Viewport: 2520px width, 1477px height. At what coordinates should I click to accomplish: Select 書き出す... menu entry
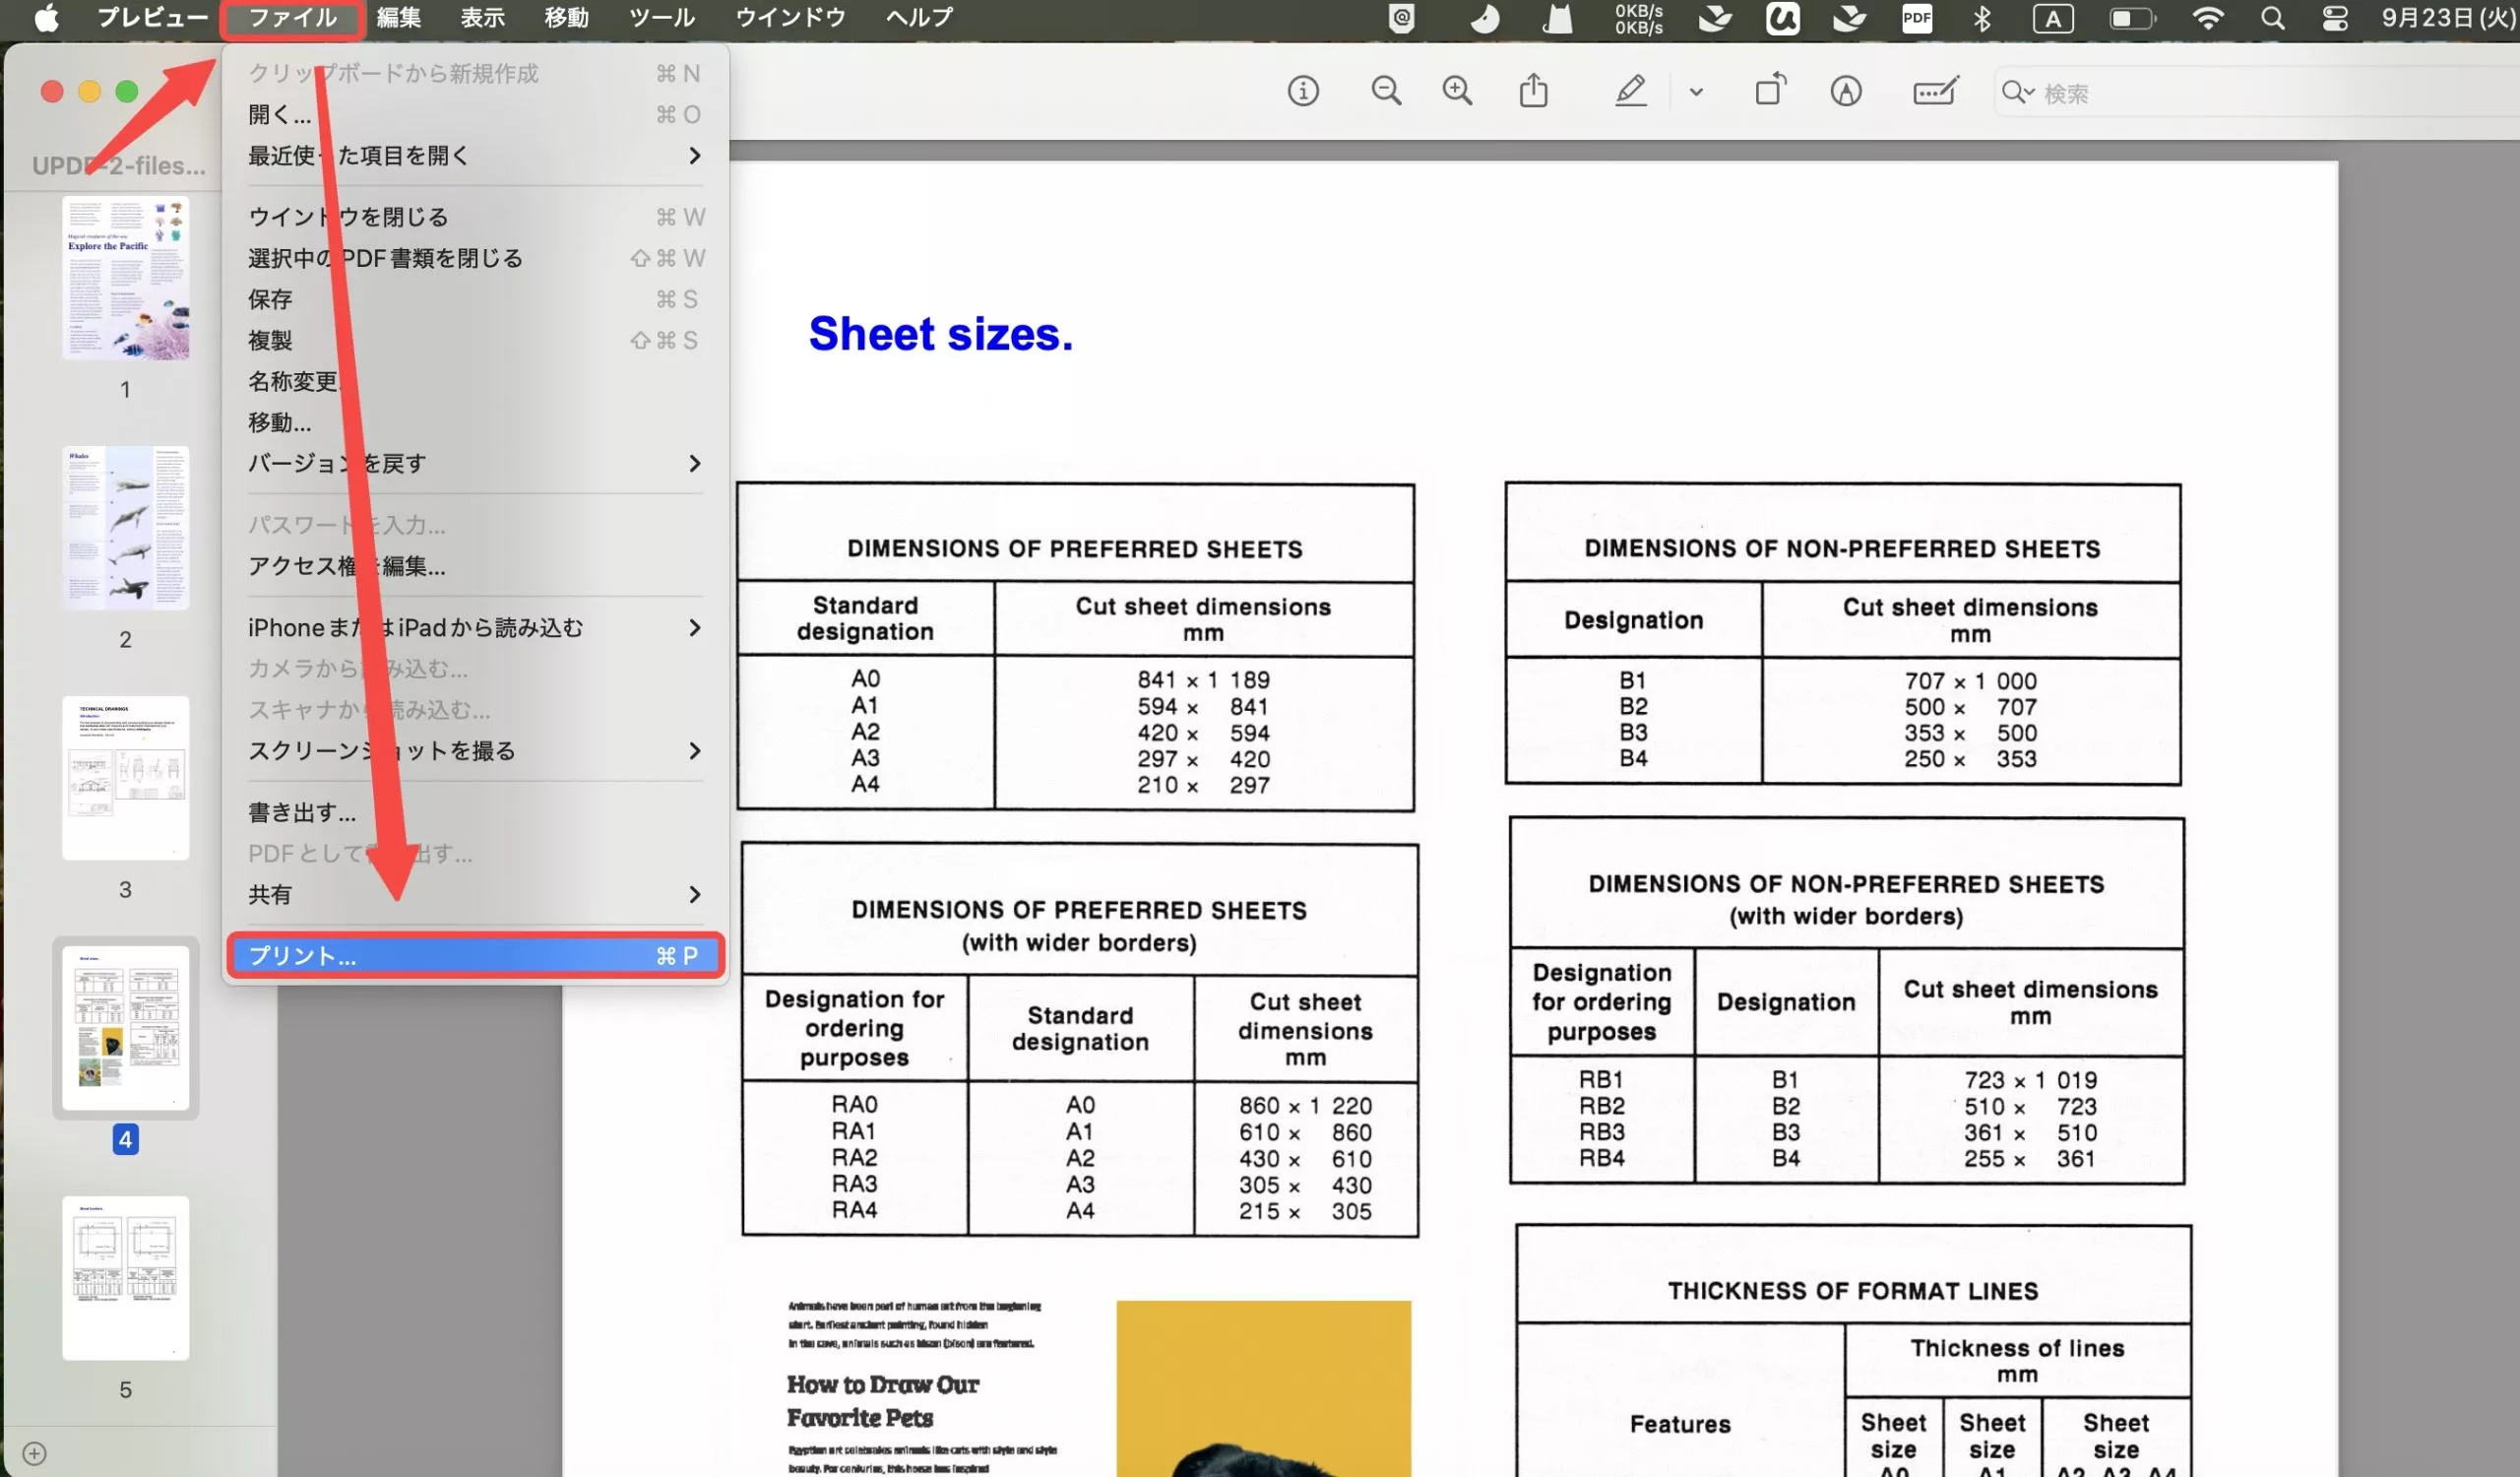(x=302, y=813)
